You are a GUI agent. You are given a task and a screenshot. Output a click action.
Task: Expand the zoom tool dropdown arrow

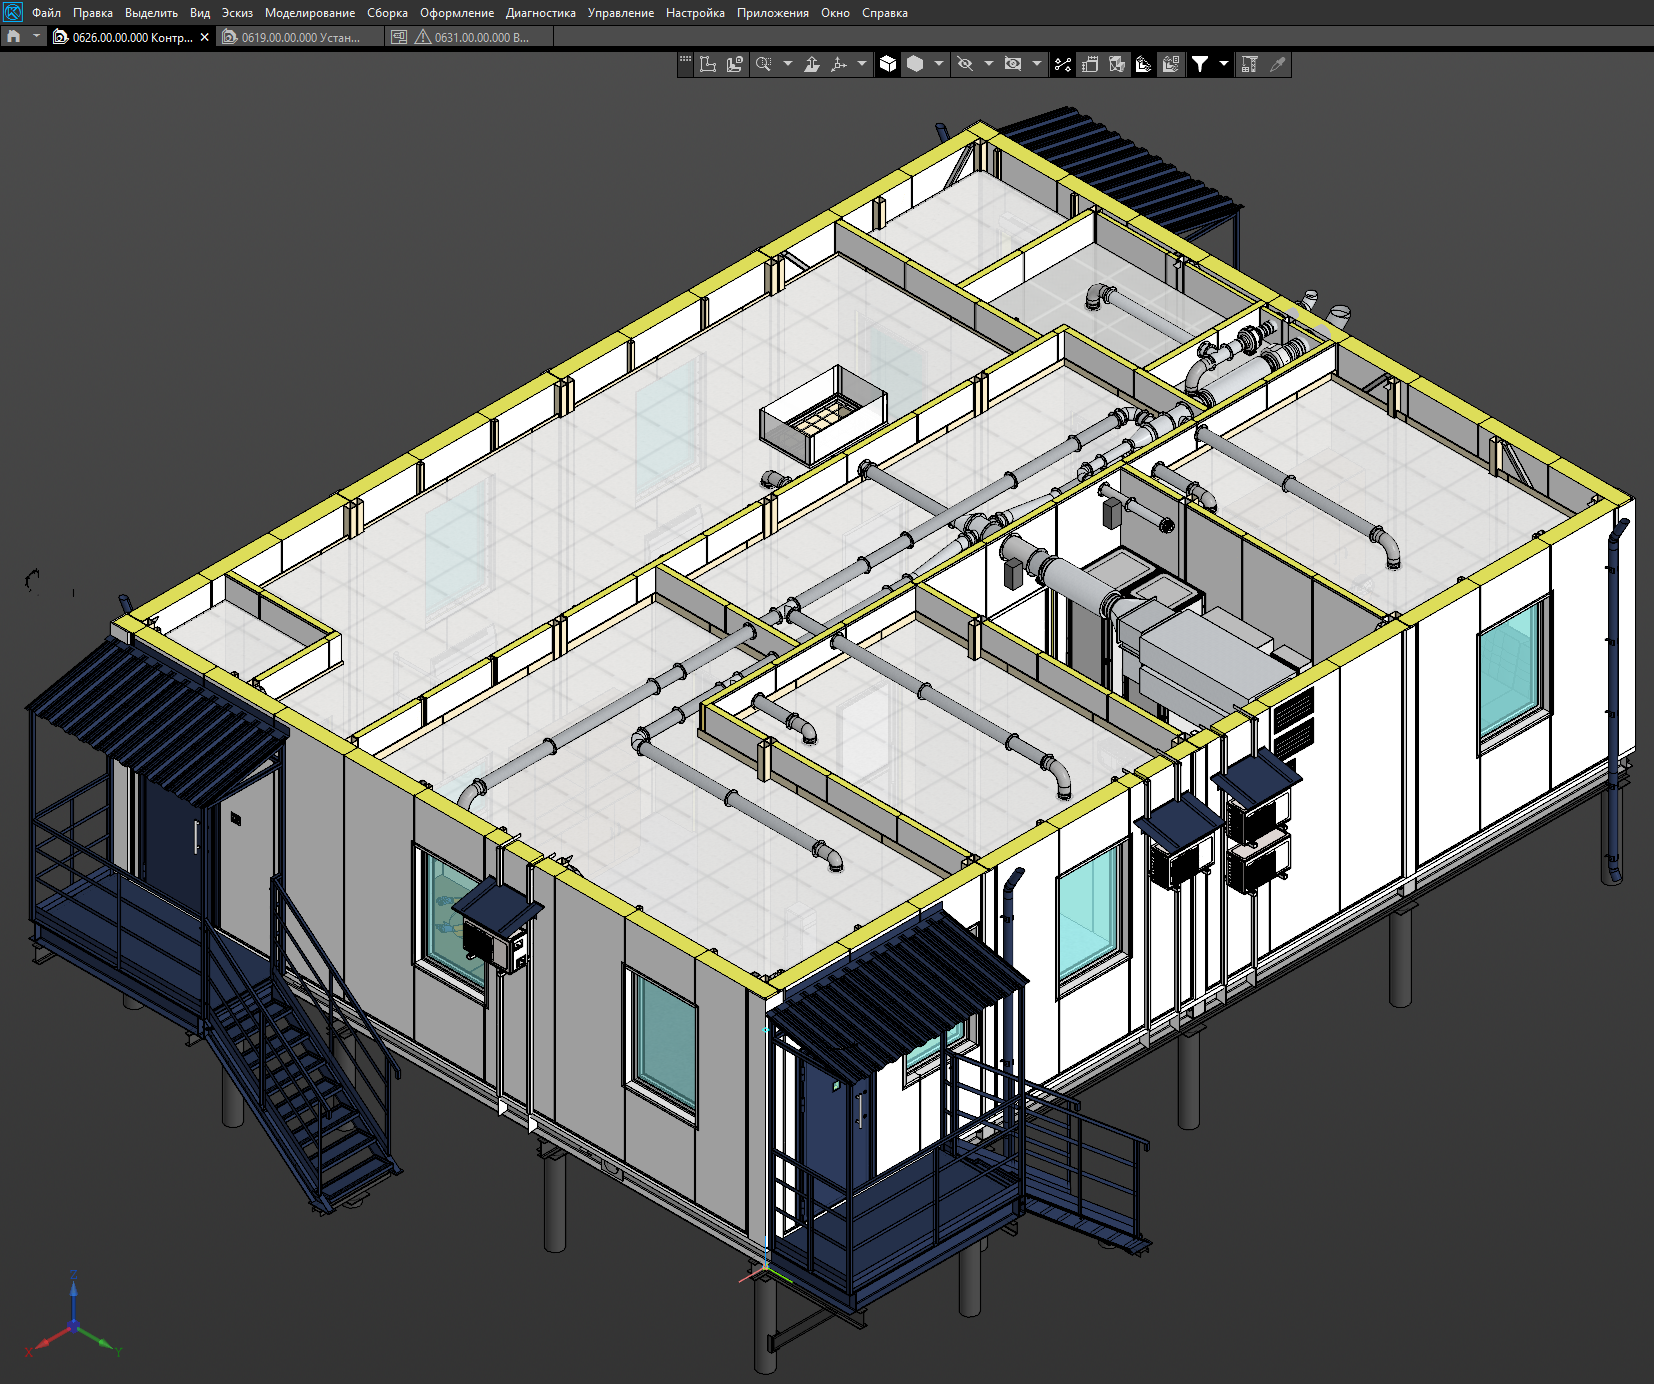(788, 65)
